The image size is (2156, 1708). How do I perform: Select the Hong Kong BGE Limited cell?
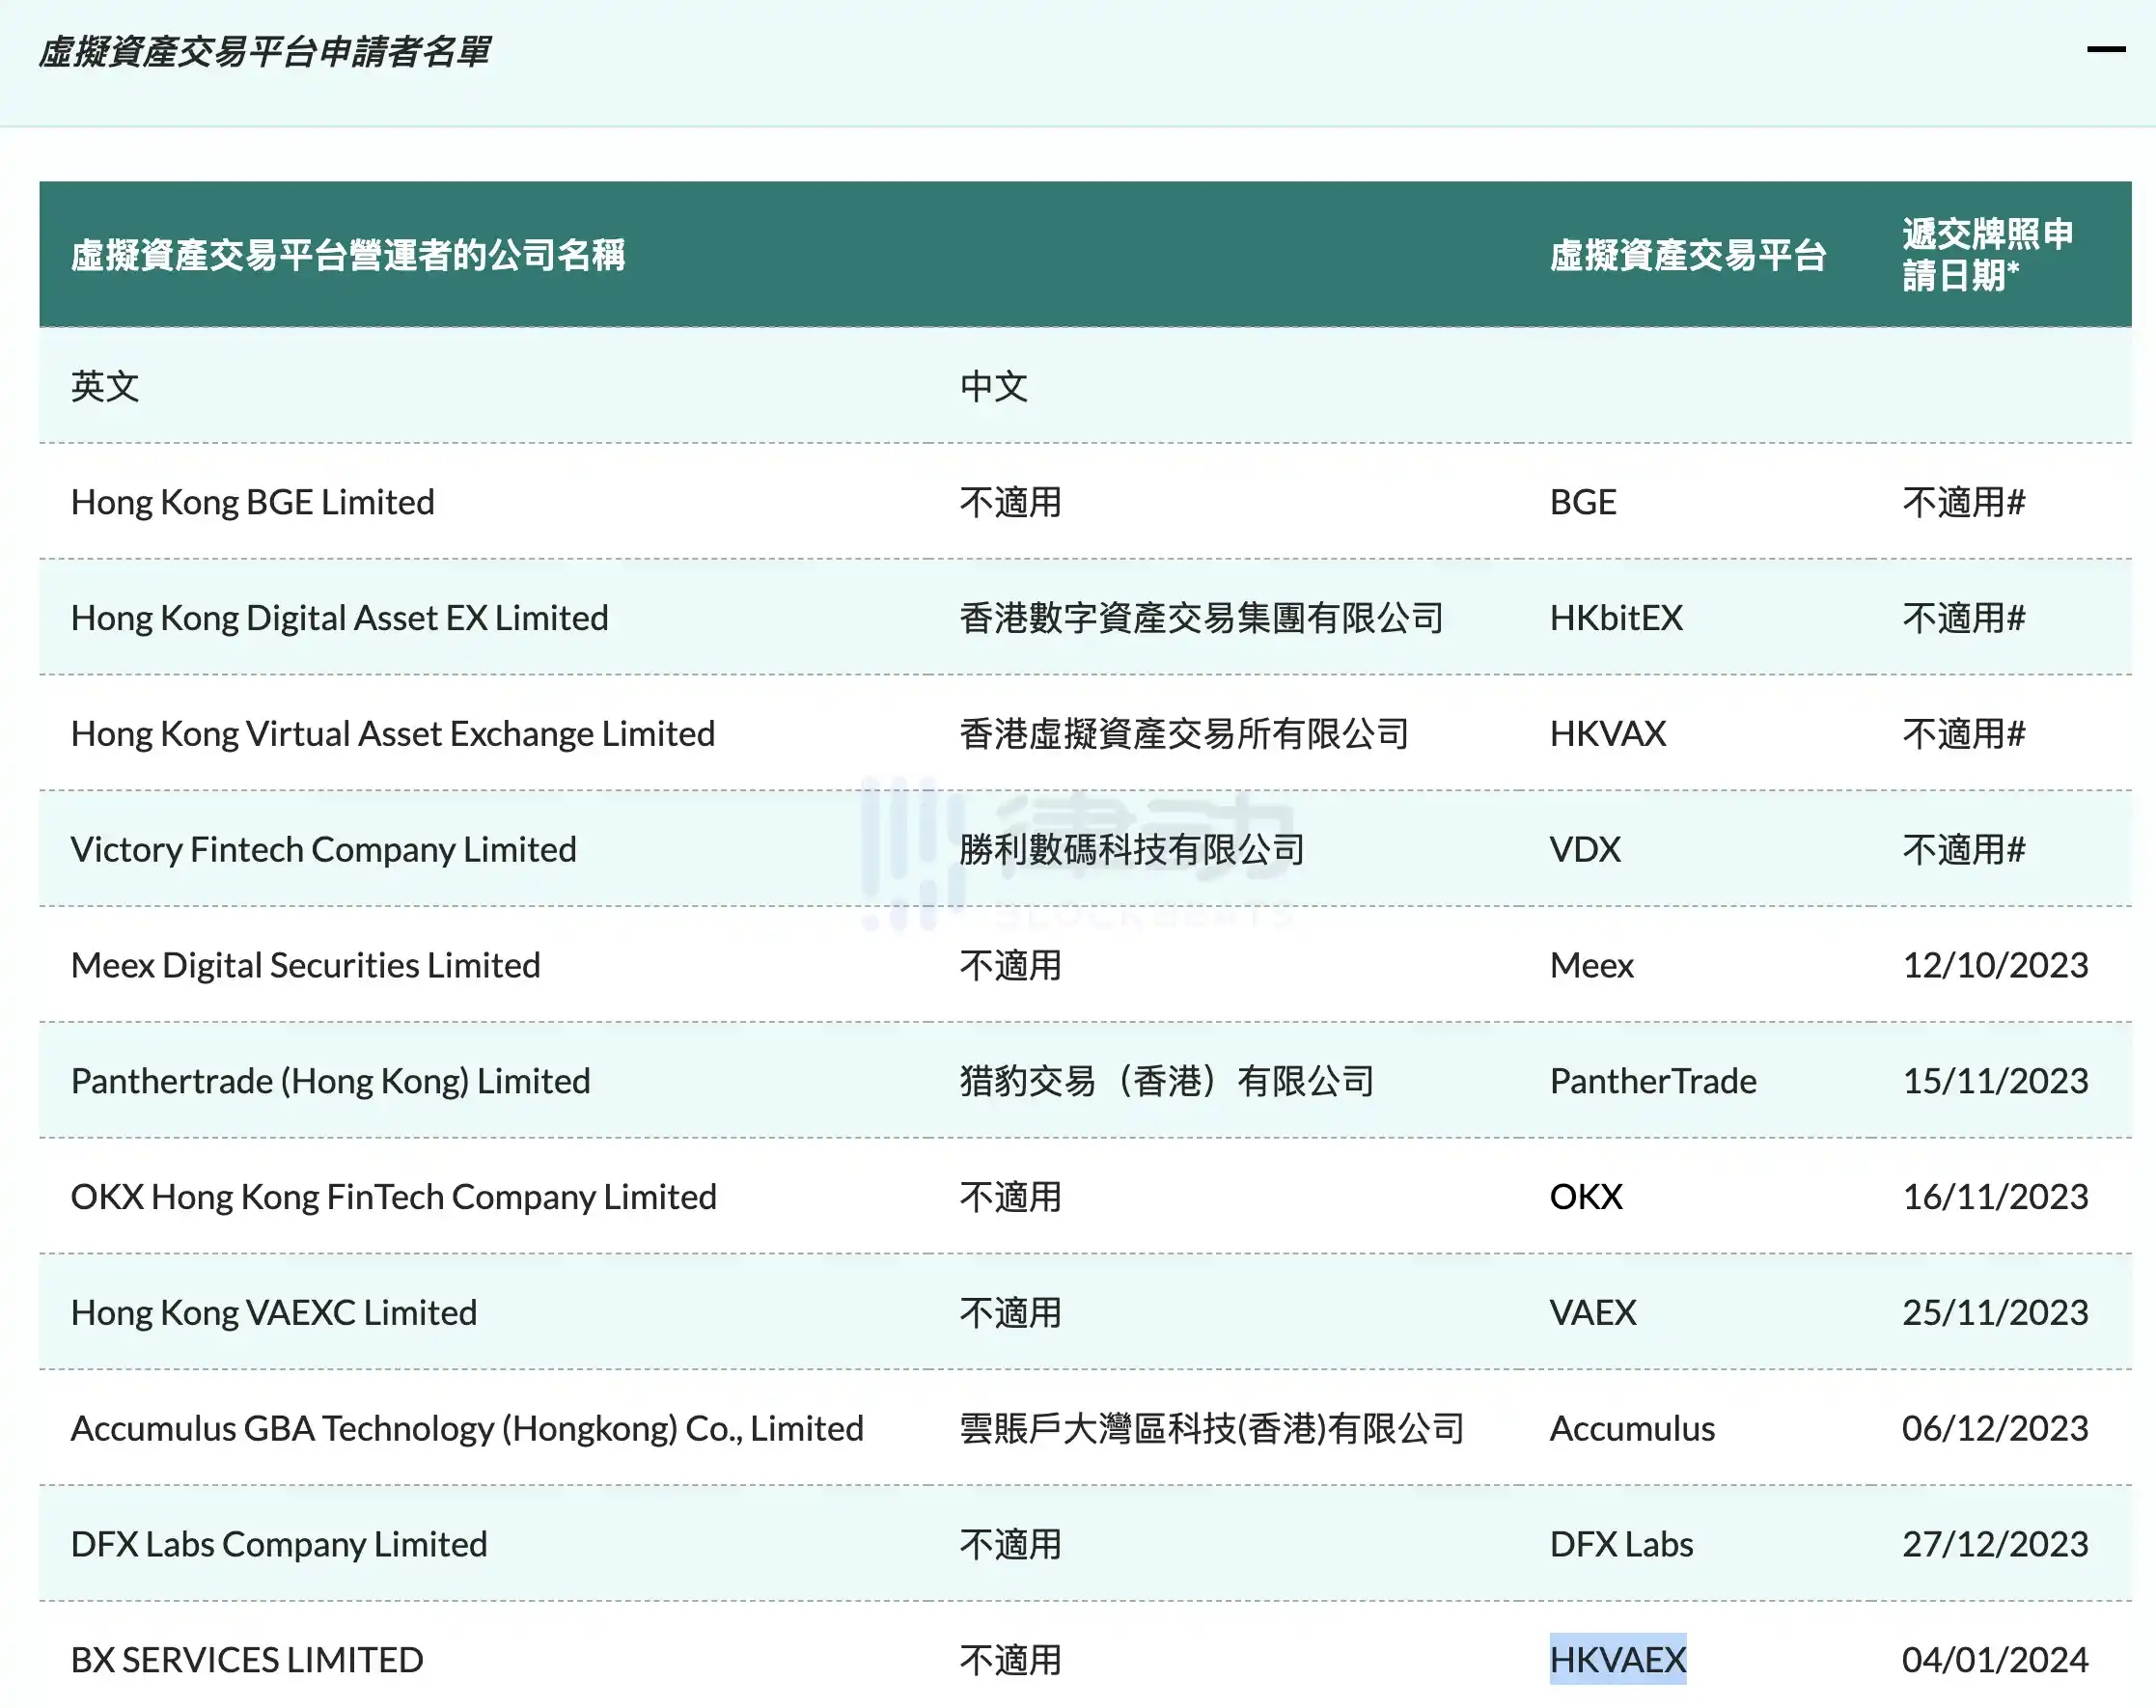pyautogui.click(x=252, y=502)
